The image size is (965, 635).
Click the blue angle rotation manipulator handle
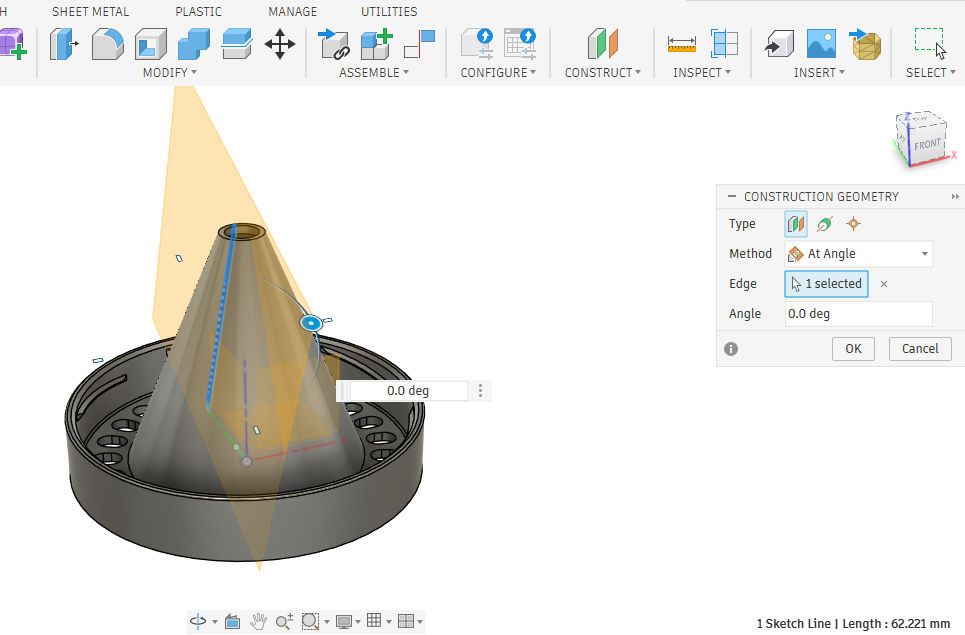tap(311, 323)
